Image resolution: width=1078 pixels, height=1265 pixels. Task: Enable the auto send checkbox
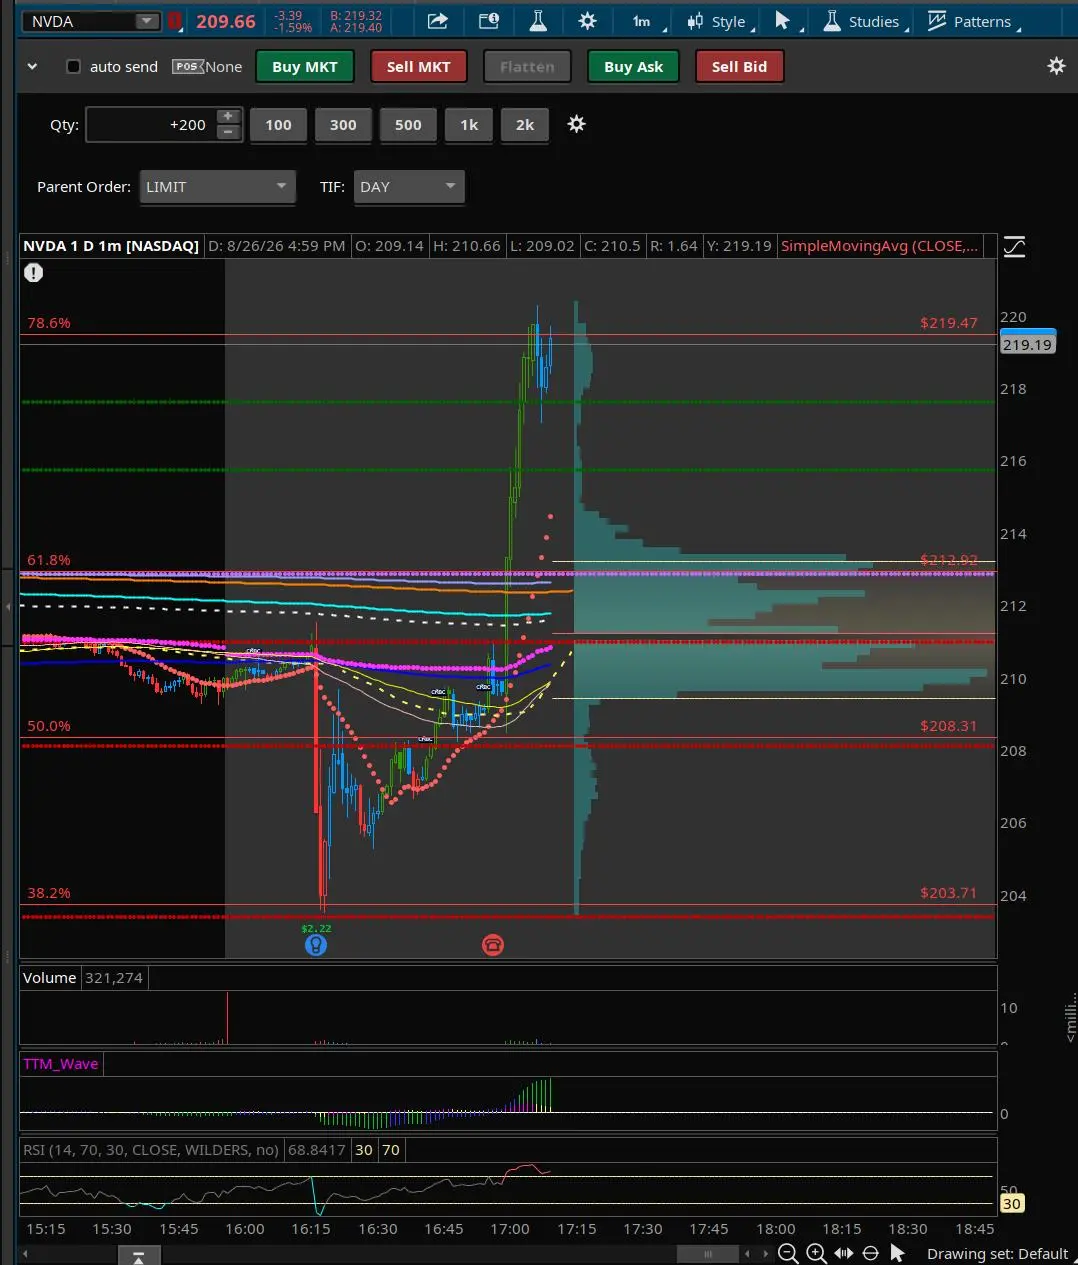[73, 67]
